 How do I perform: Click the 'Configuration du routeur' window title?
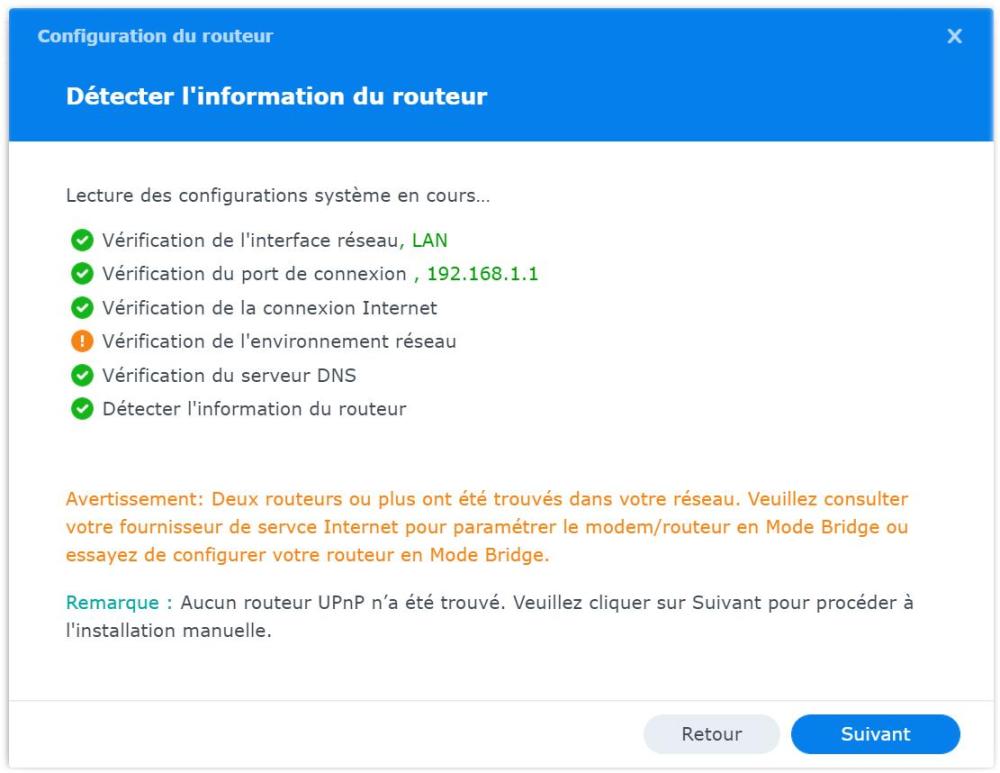tap(155, 36)
